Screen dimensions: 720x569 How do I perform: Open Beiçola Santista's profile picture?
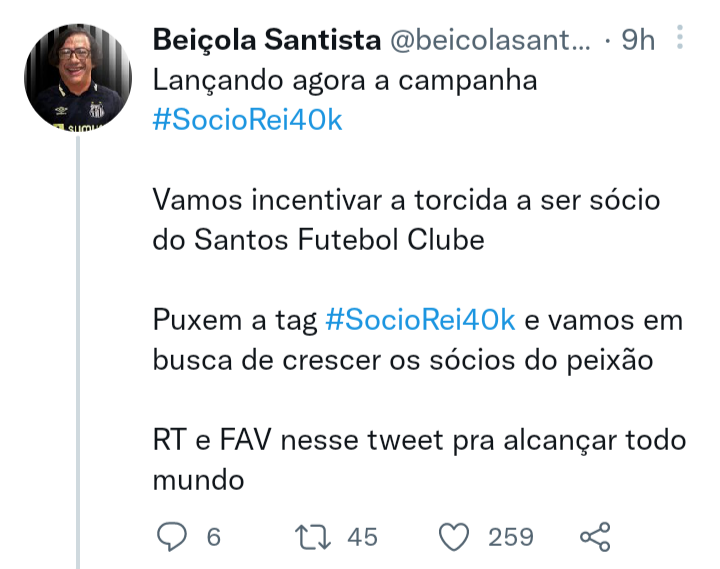point(78,77)
